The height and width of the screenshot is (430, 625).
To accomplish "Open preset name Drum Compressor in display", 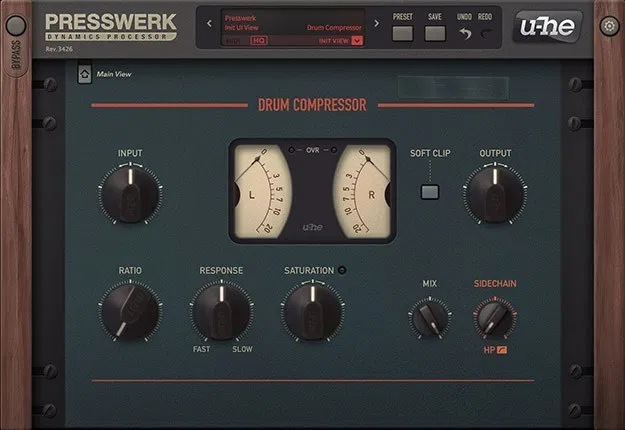I will 334,28.
